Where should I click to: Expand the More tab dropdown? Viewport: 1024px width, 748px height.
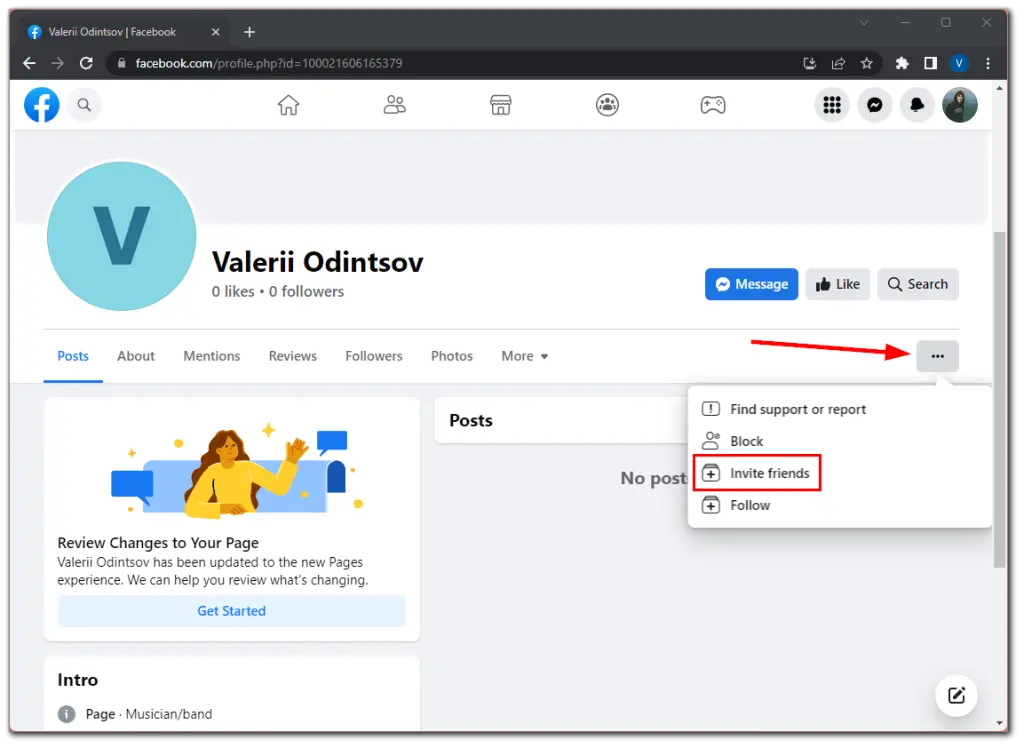(x=524, y=356)
